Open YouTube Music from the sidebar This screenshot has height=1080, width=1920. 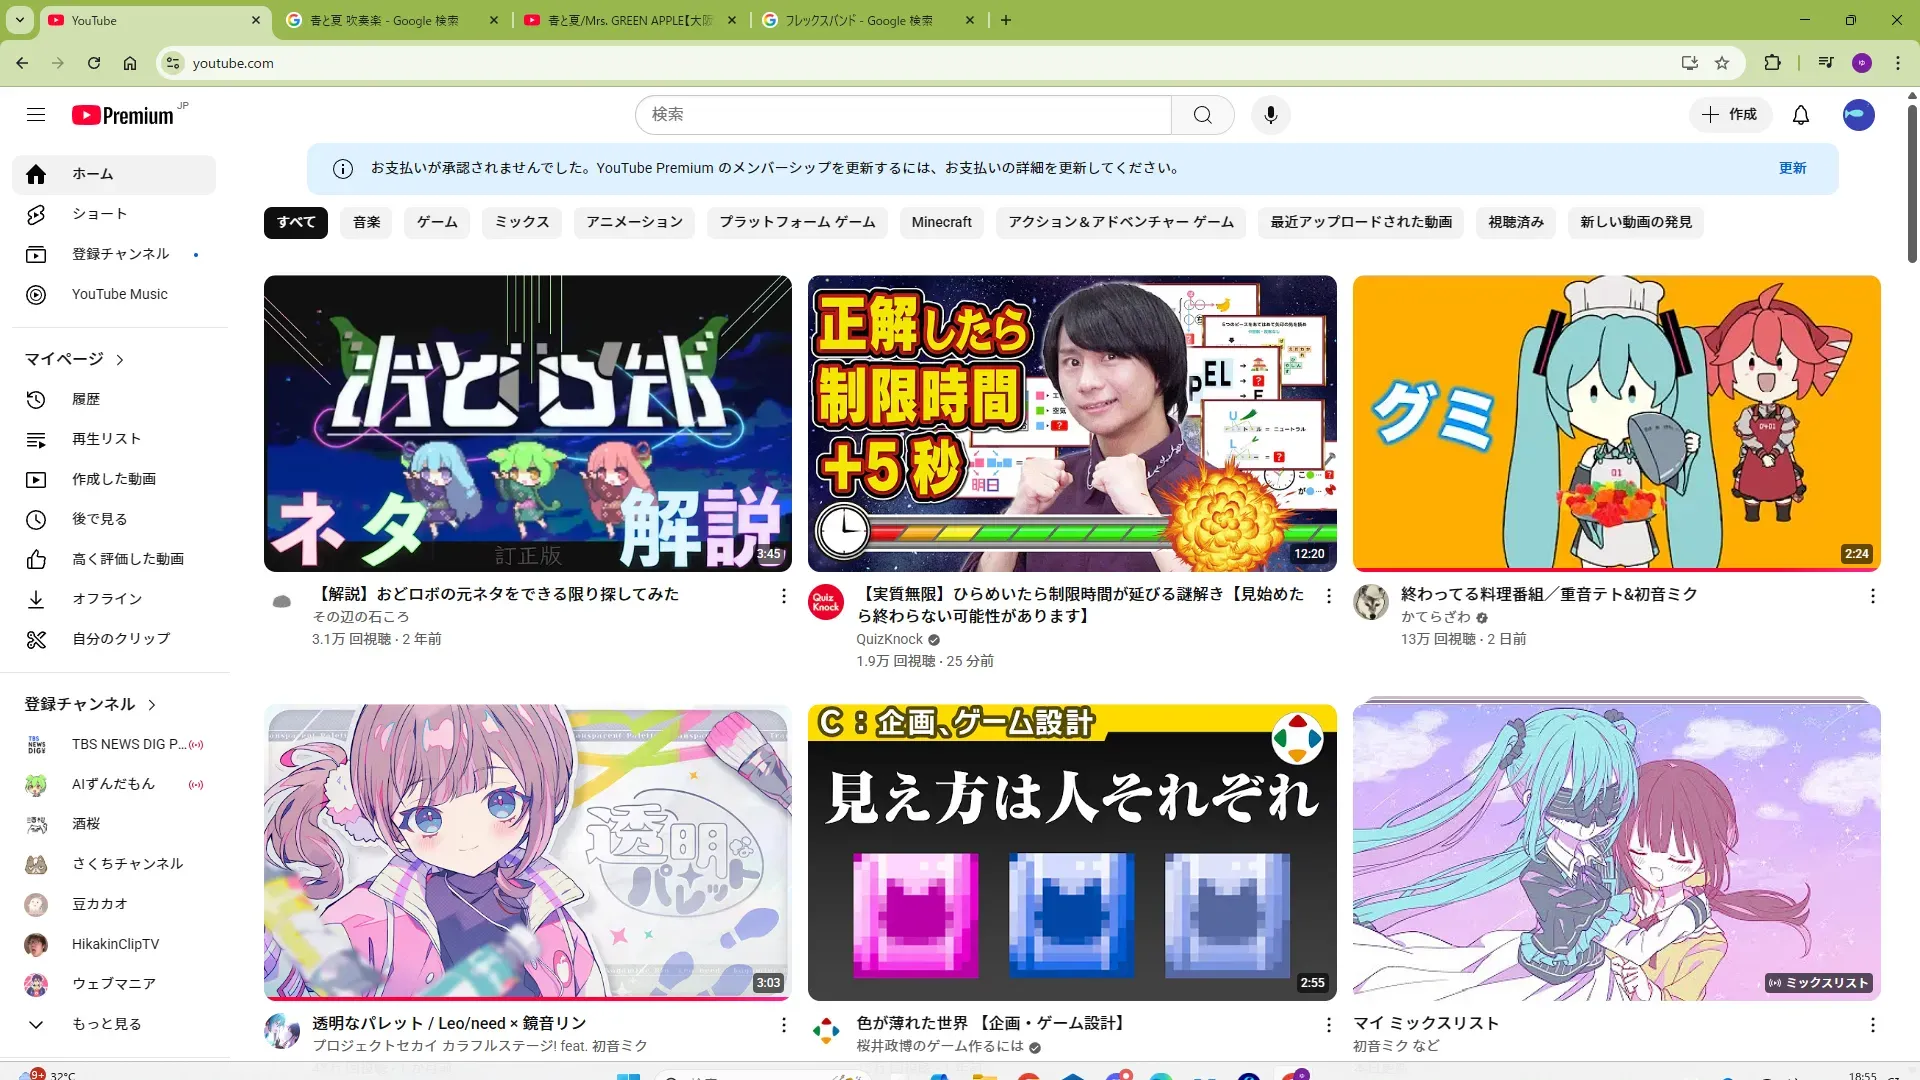pyautogui.click(x=119, y=294)
